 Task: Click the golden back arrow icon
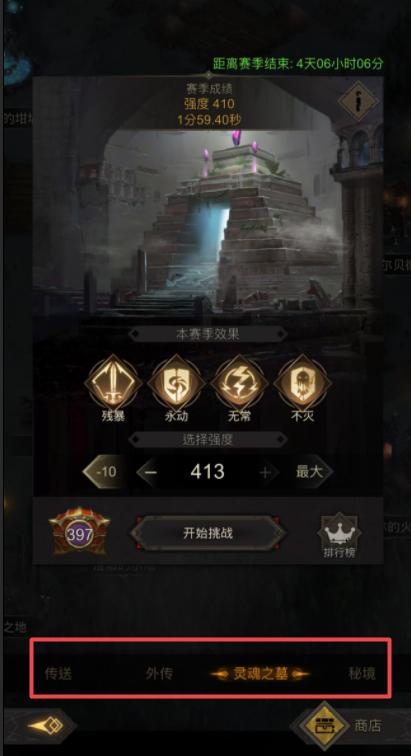pyautogui.click(x=45, y=725)
